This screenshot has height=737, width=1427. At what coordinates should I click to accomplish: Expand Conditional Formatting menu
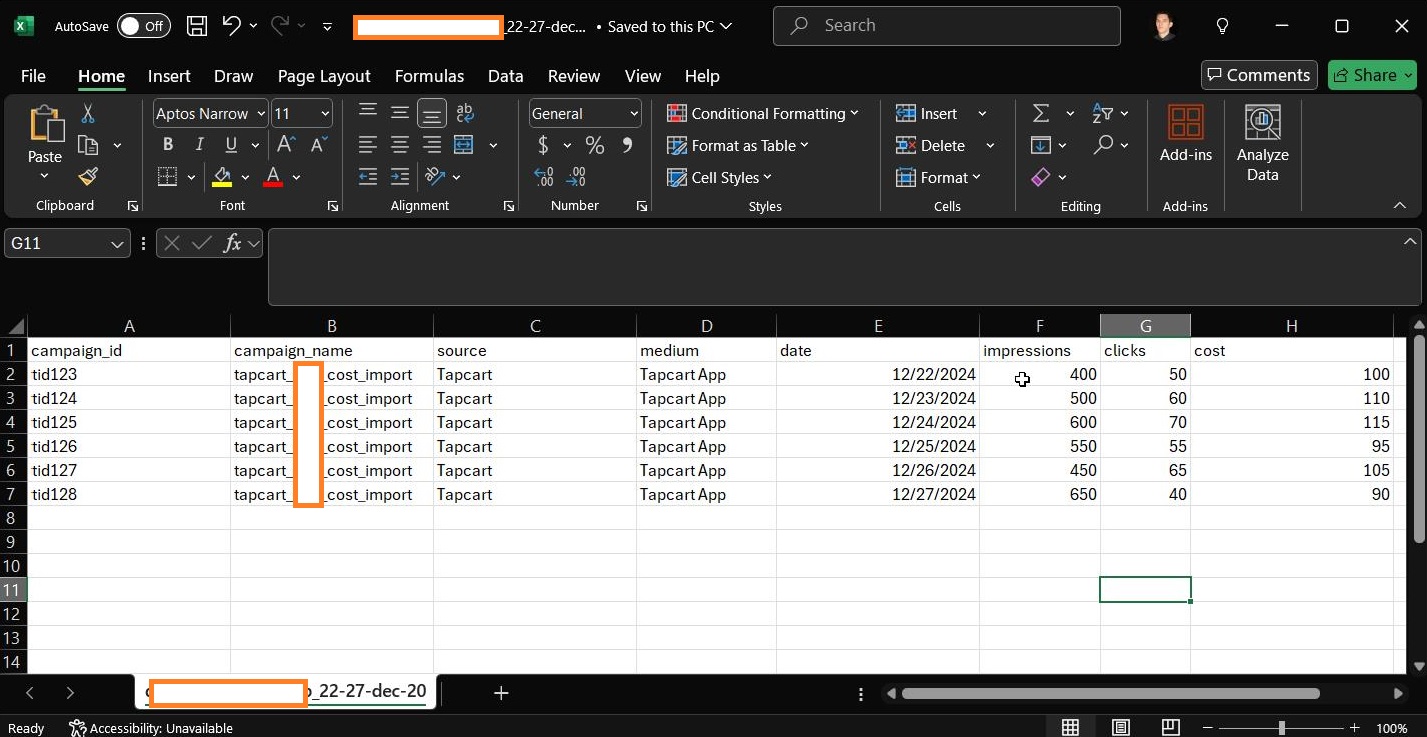pyautogui.click(x=763, y=113)
